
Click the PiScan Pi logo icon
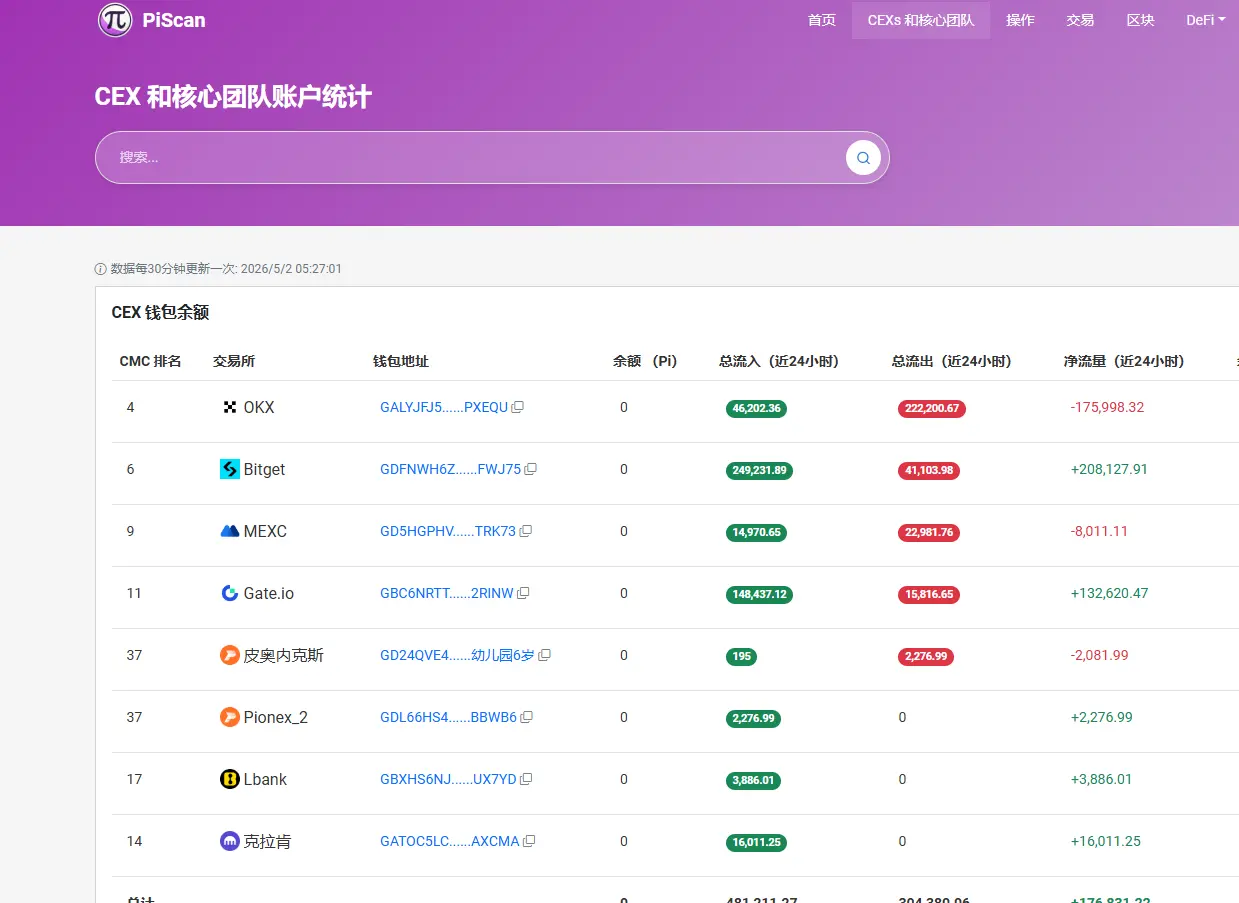coord(115,20)
